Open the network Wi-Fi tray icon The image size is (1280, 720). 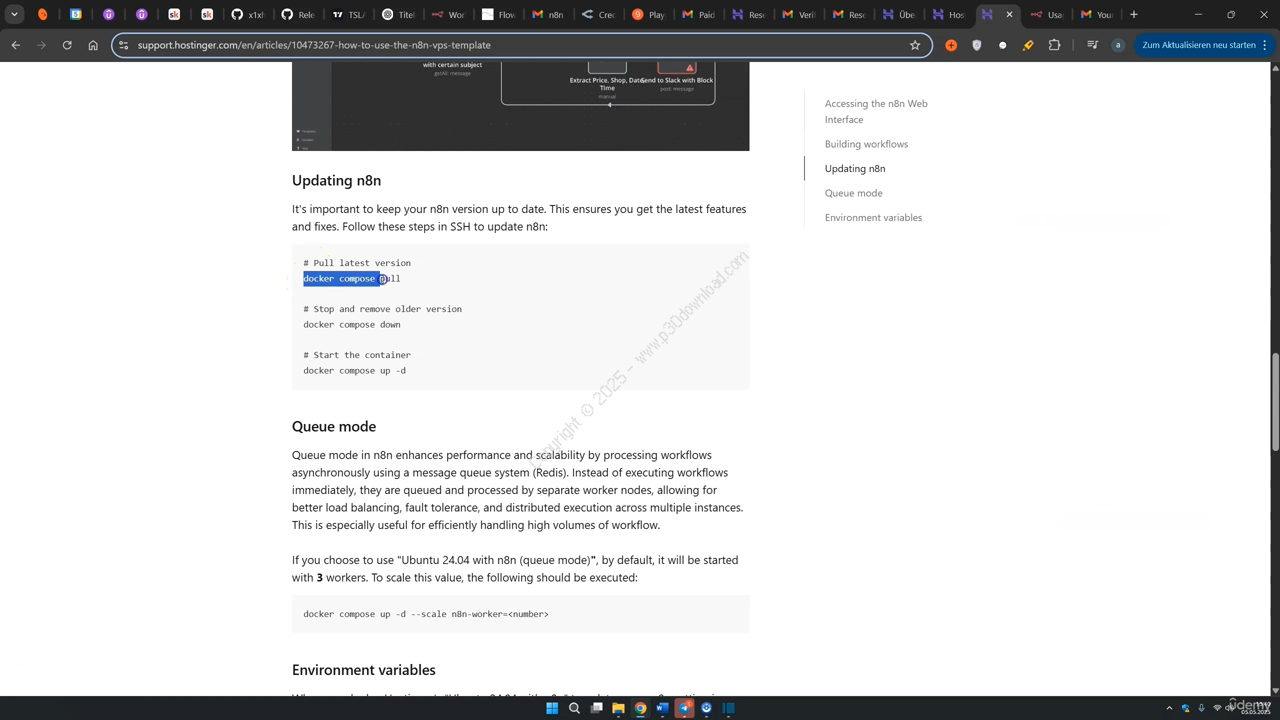point(1217,708)
